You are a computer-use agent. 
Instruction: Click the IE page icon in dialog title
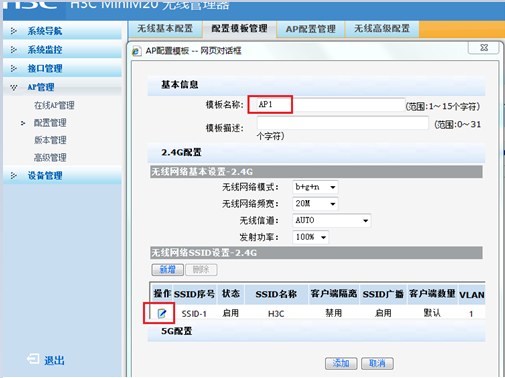point(136,51)
